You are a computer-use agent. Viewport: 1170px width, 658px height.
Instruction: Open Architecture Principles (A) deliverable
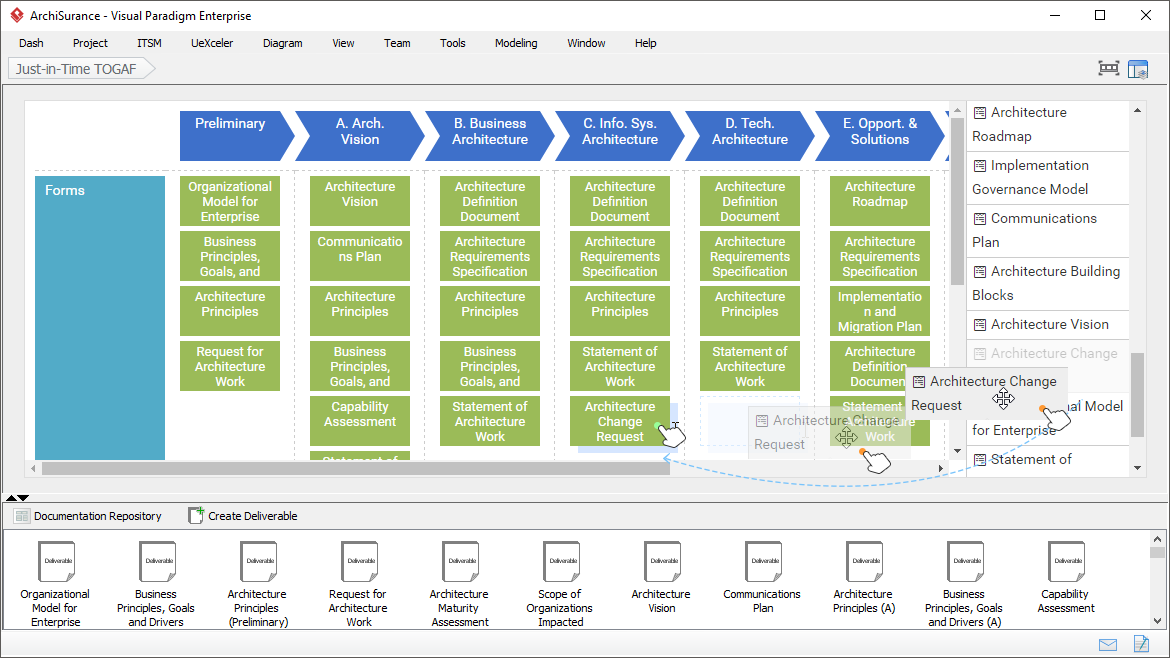(864, 578)
